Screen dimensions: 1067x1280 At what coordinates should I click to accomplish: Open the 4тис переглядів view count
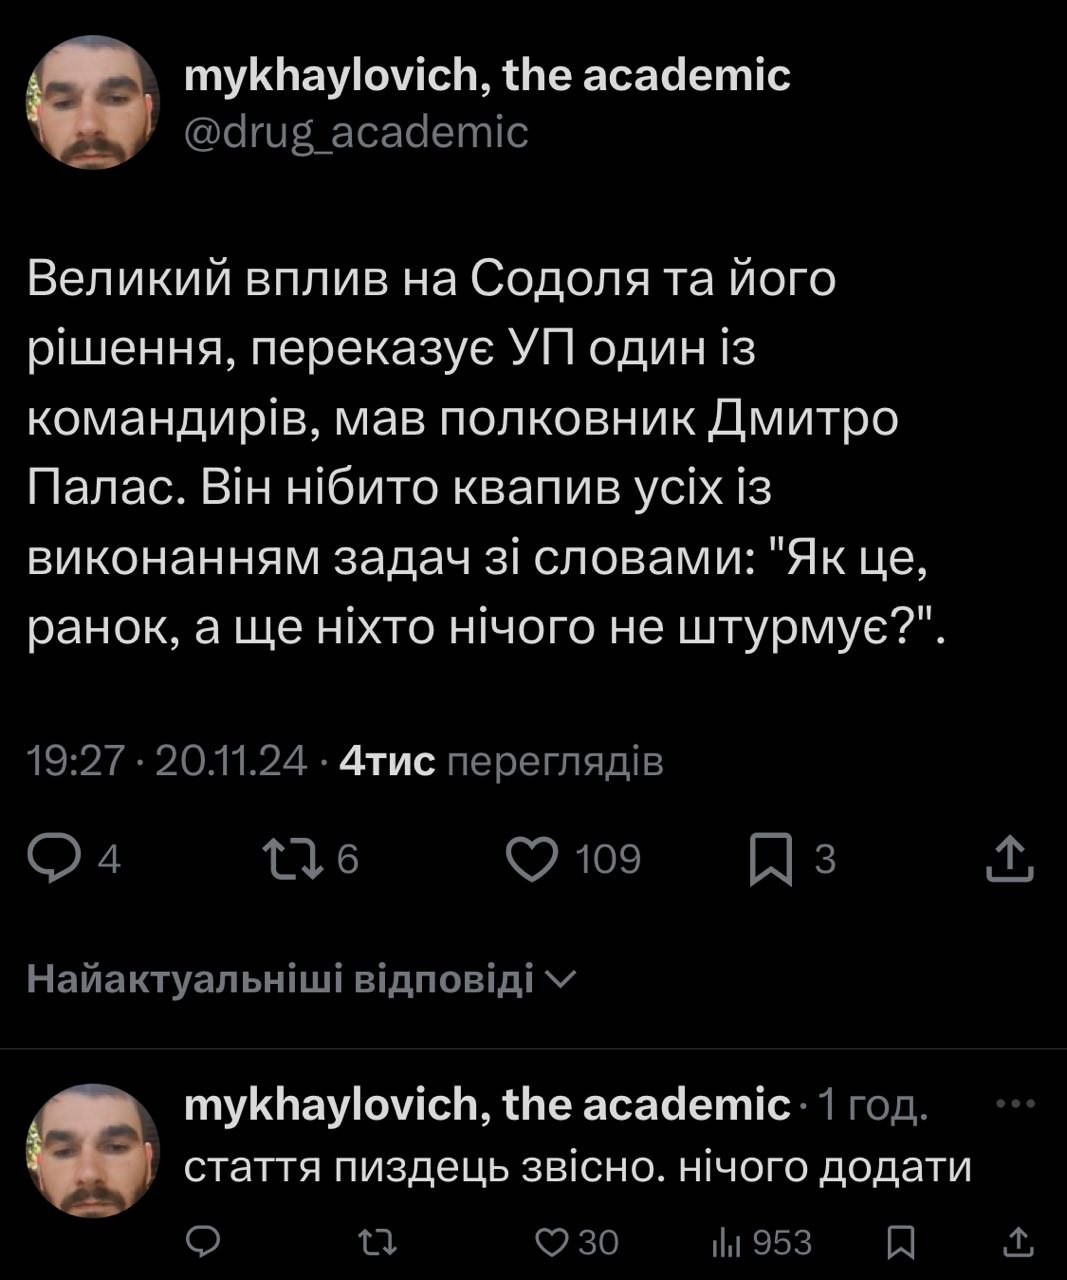click(501, 763)
